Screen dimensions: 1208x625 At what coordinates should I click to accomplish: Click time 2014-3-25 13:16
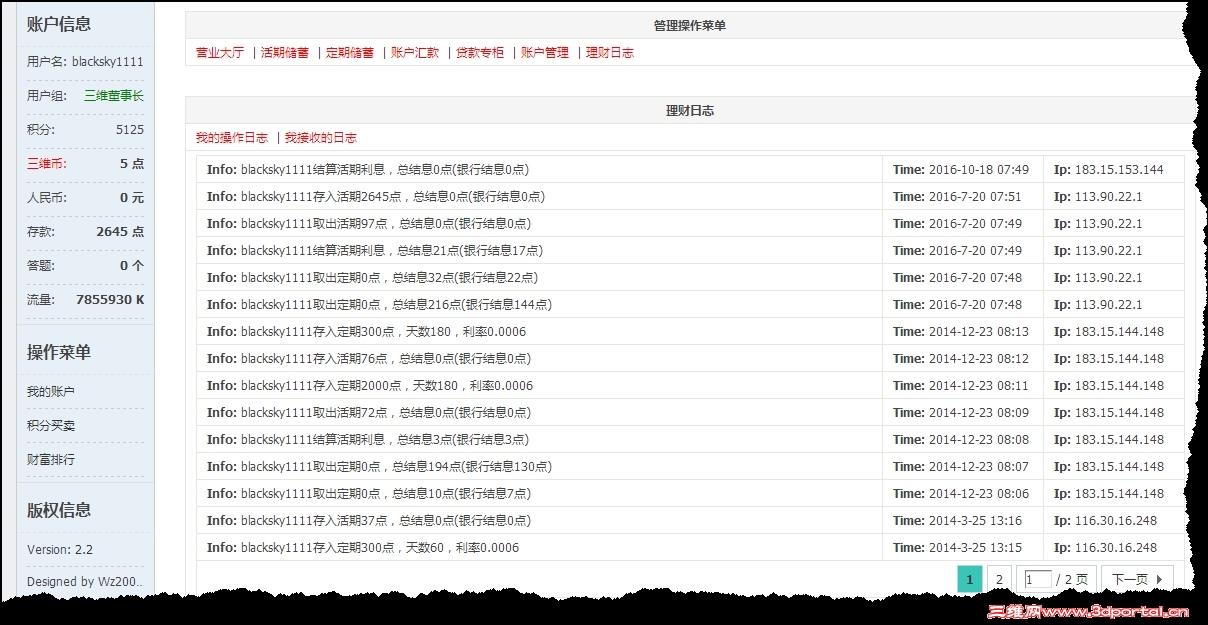(x=975, y=521)
